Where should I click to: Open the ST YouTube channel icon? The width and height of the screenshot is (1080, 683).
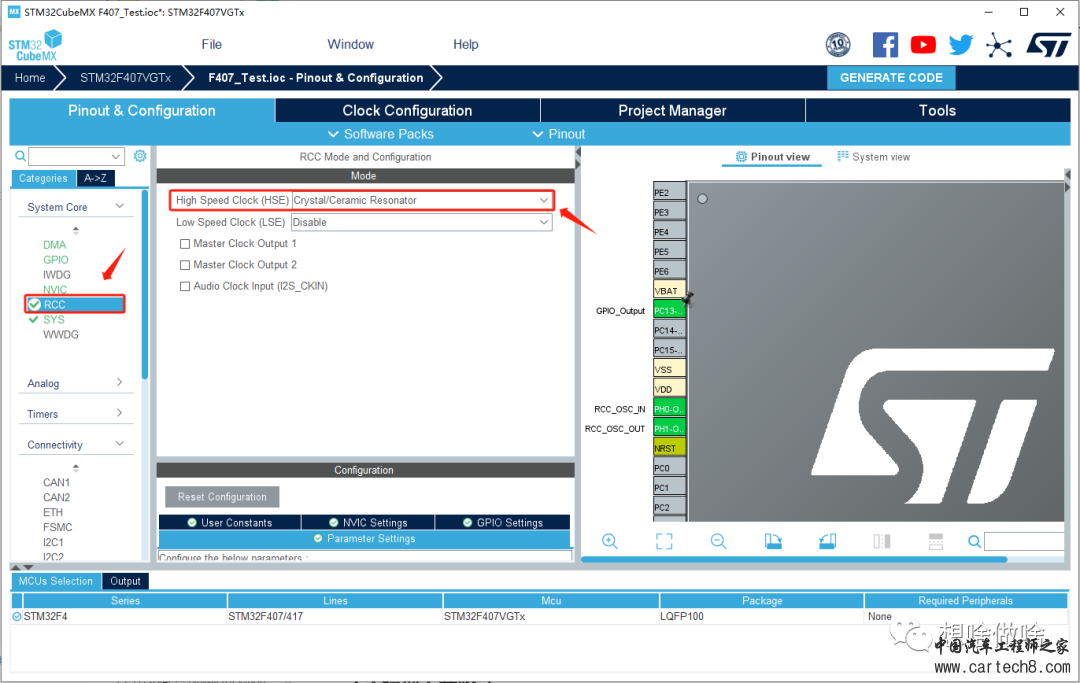(x=923, y=45)
